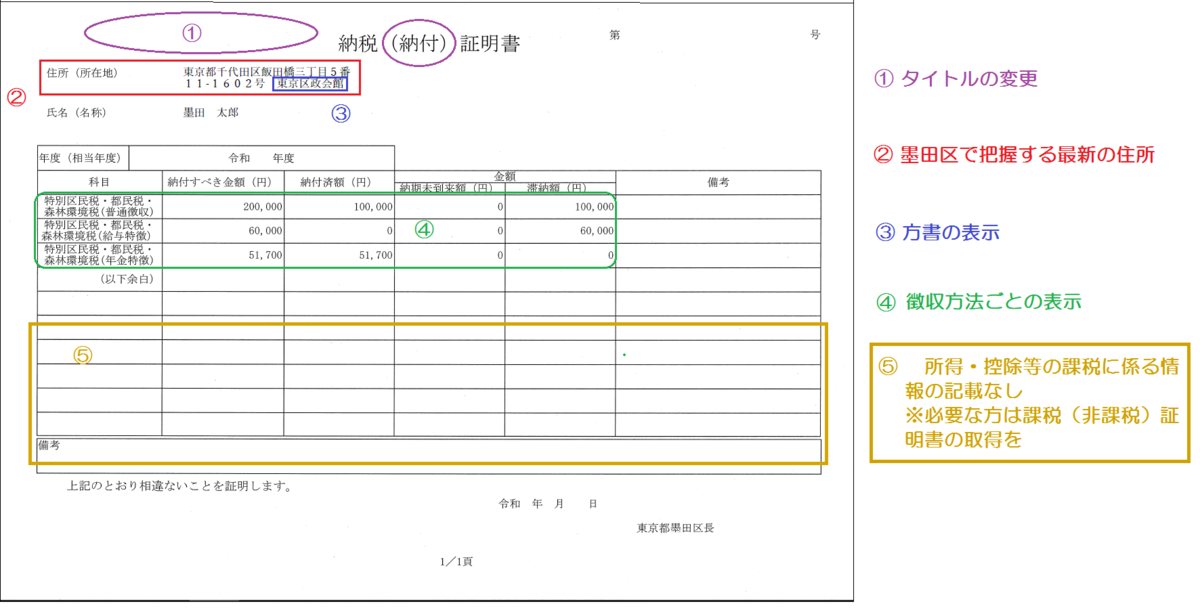Click the 給与特徴 subject row label

point(99,230)
